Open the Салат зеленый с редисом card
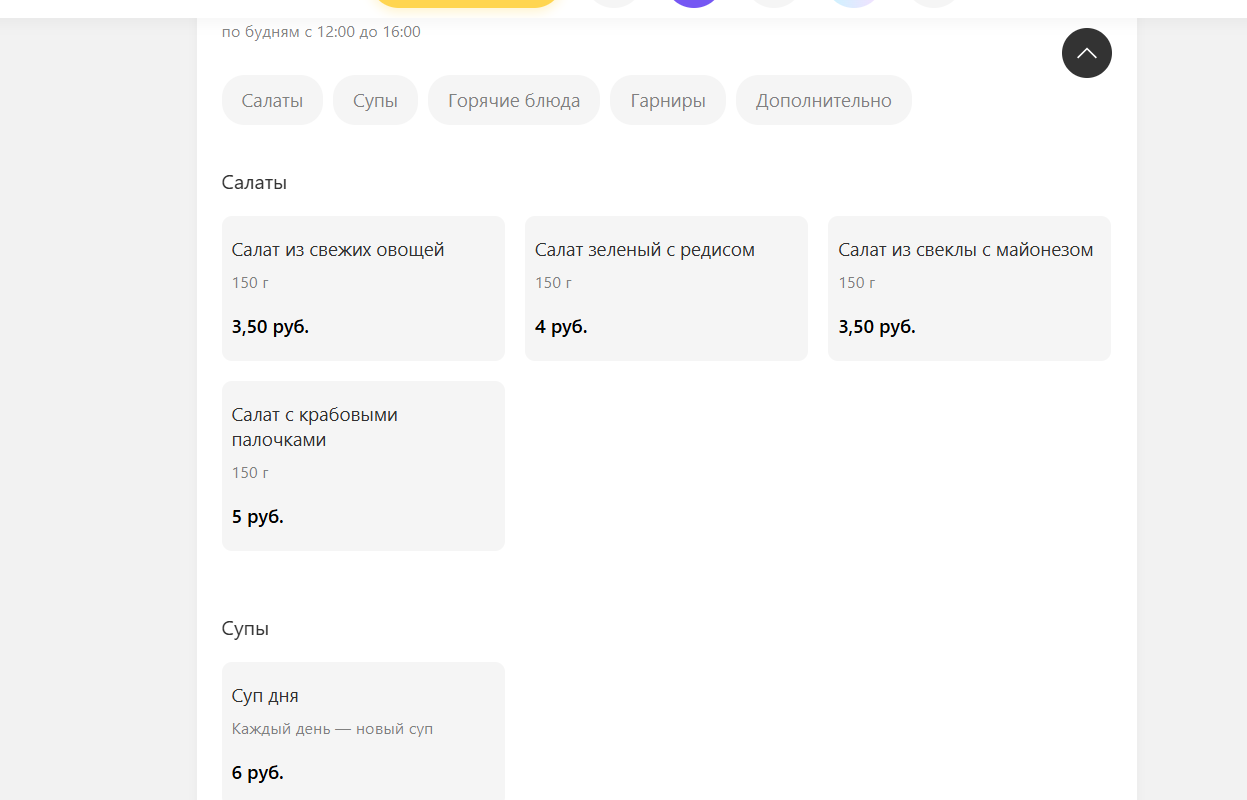 pyautogui.click(x=666, y=288)
